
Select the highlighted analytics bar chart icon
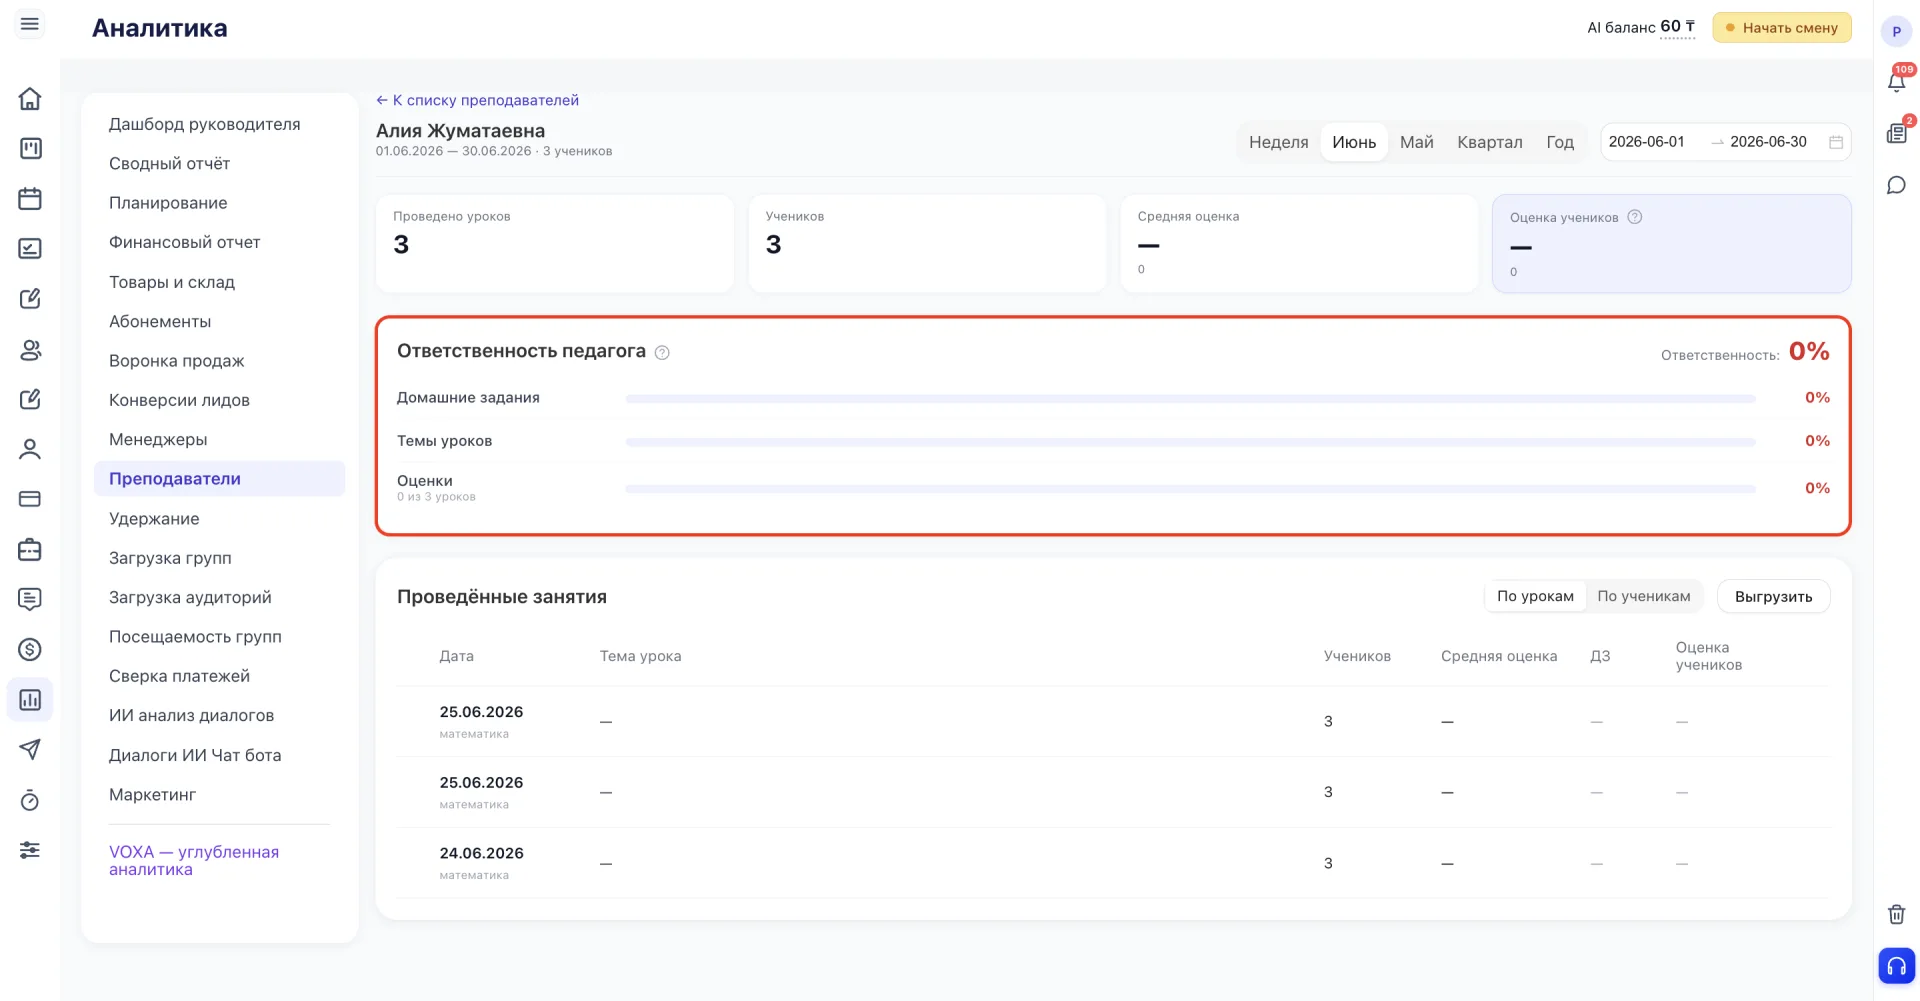pos(30,700)
